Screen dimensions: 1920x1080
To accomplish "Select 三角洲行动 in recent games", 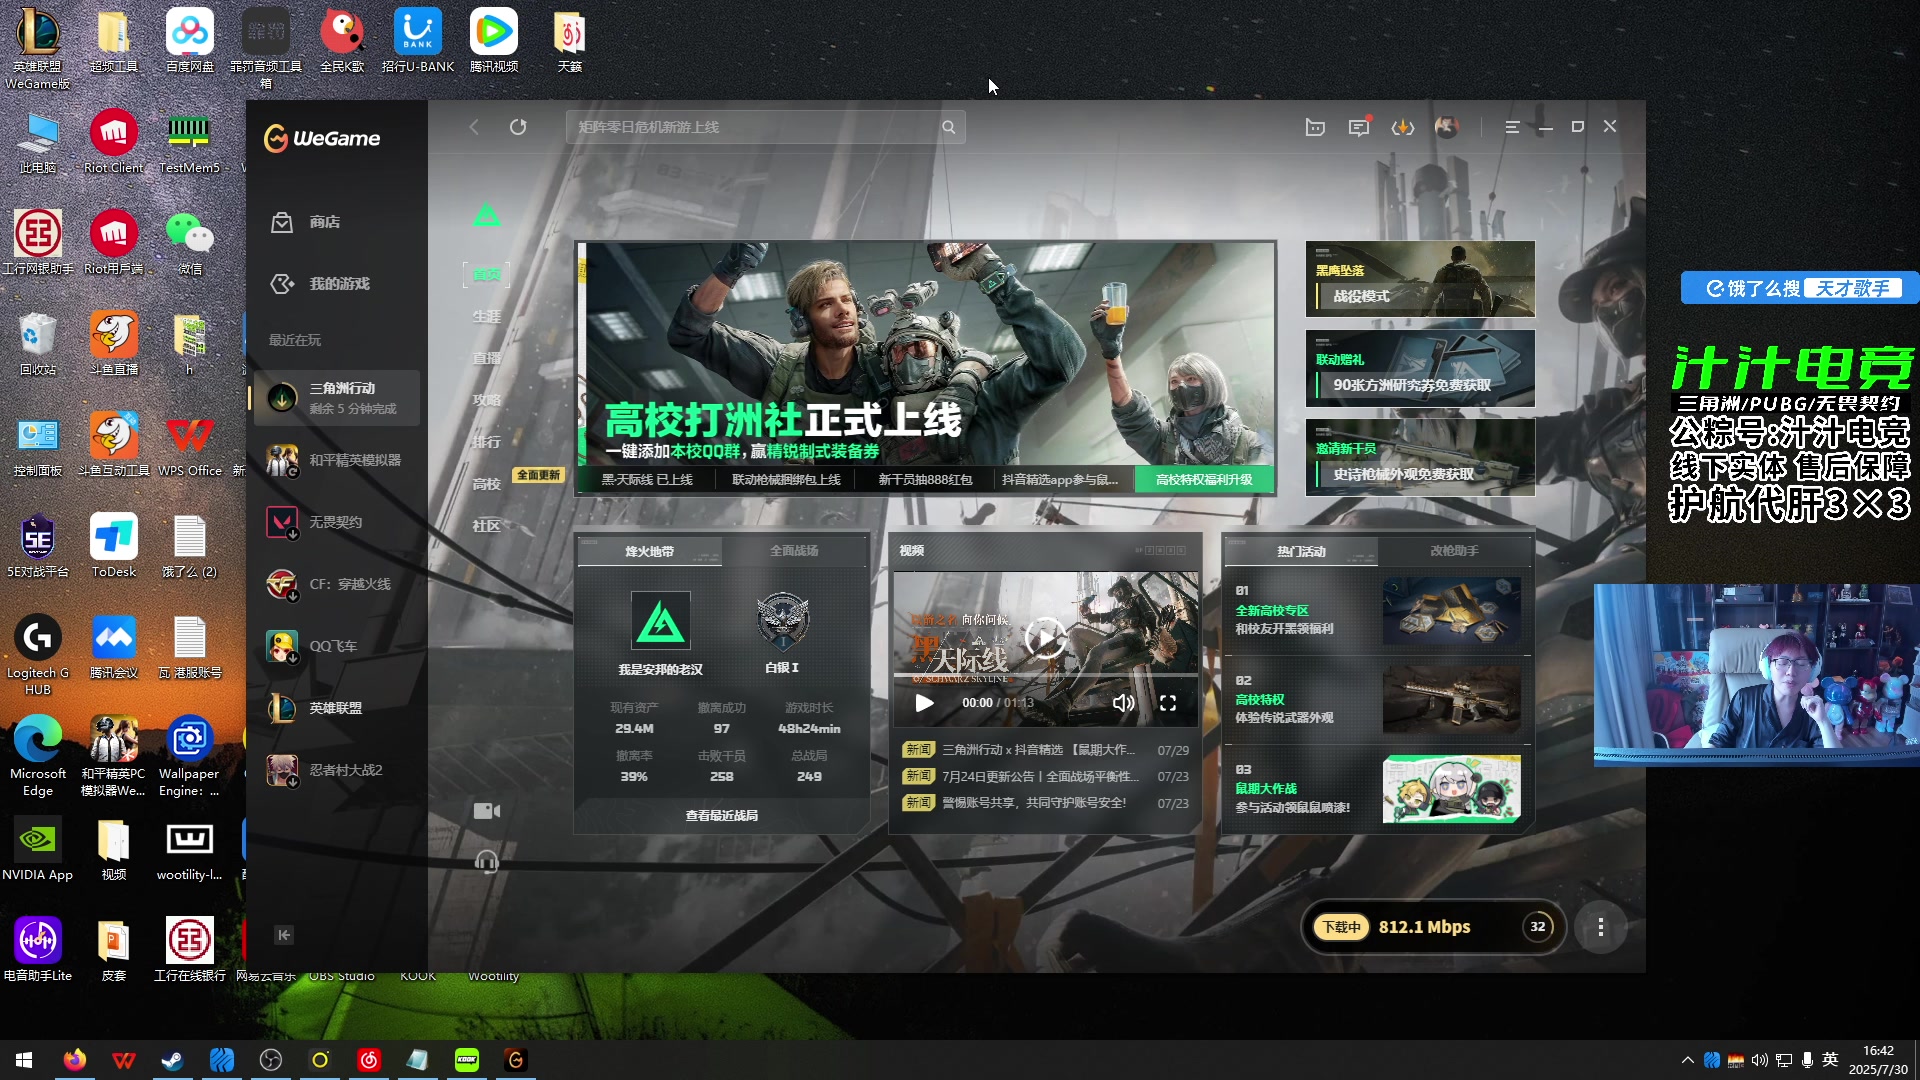I will (336, 398).
